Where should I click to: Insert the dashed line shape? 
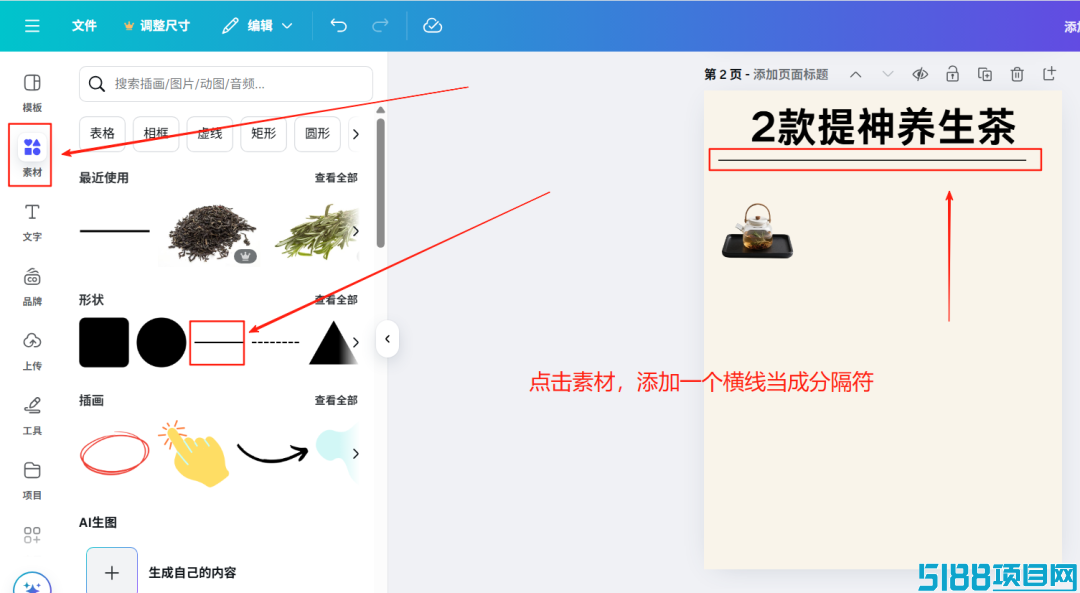point(276,342)
